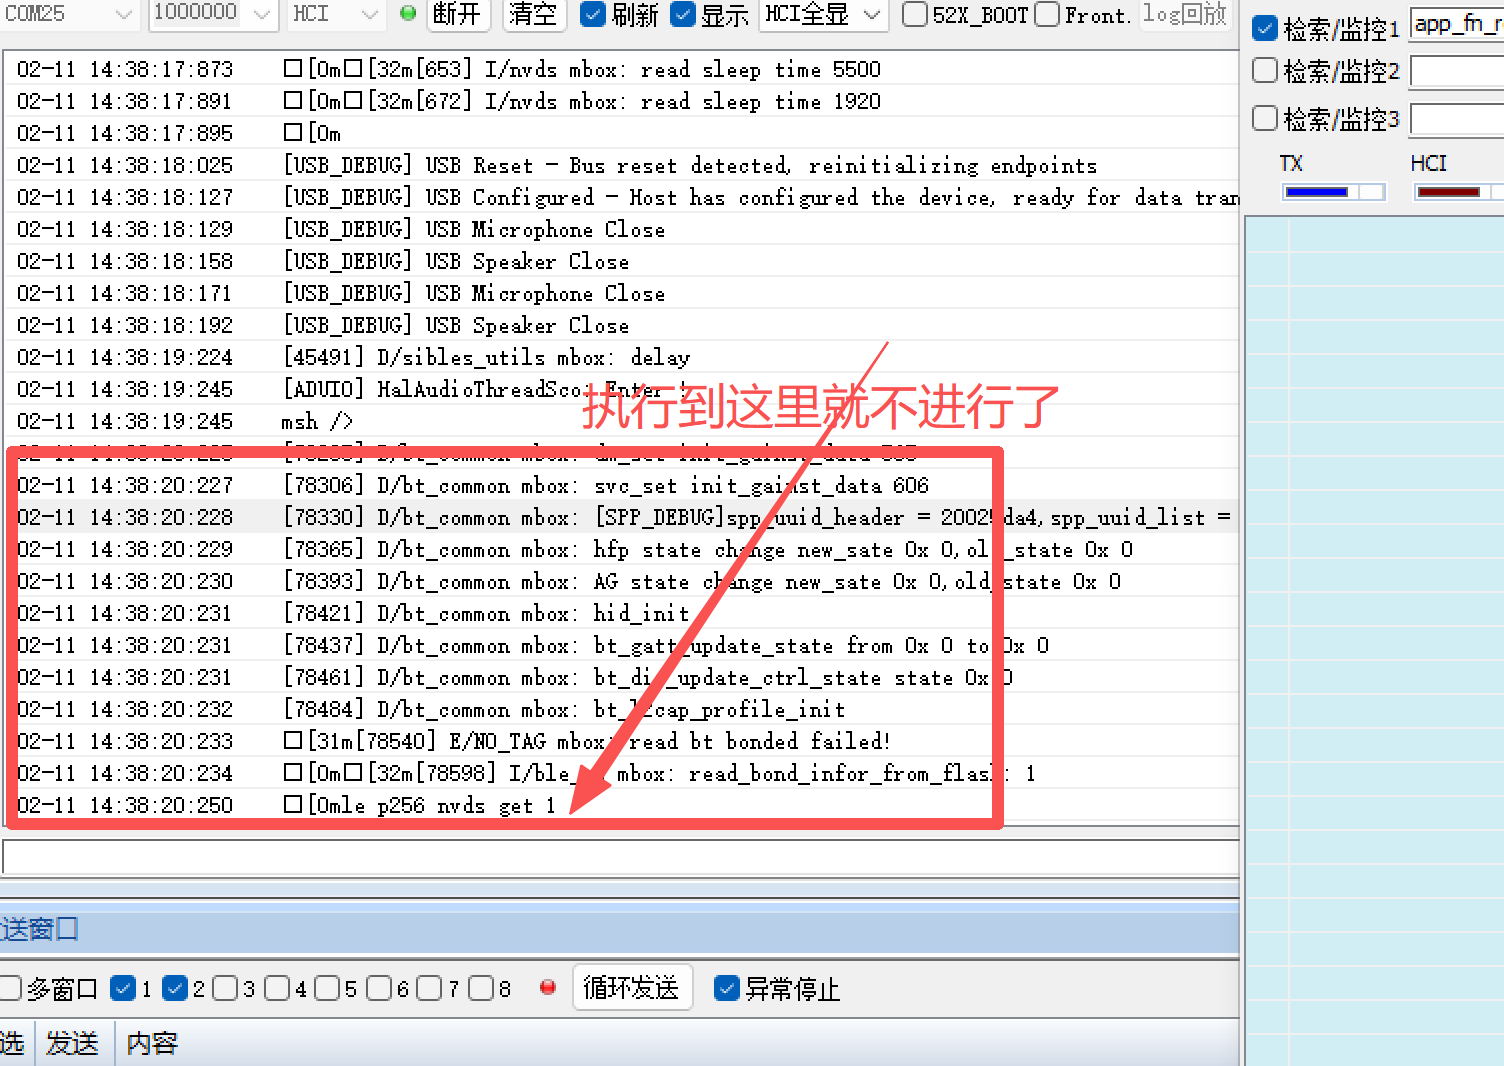Screen dimensions: 1504x1066
Task: Click the red loop-send status indicator dot
Action: (x=547, y=988)
